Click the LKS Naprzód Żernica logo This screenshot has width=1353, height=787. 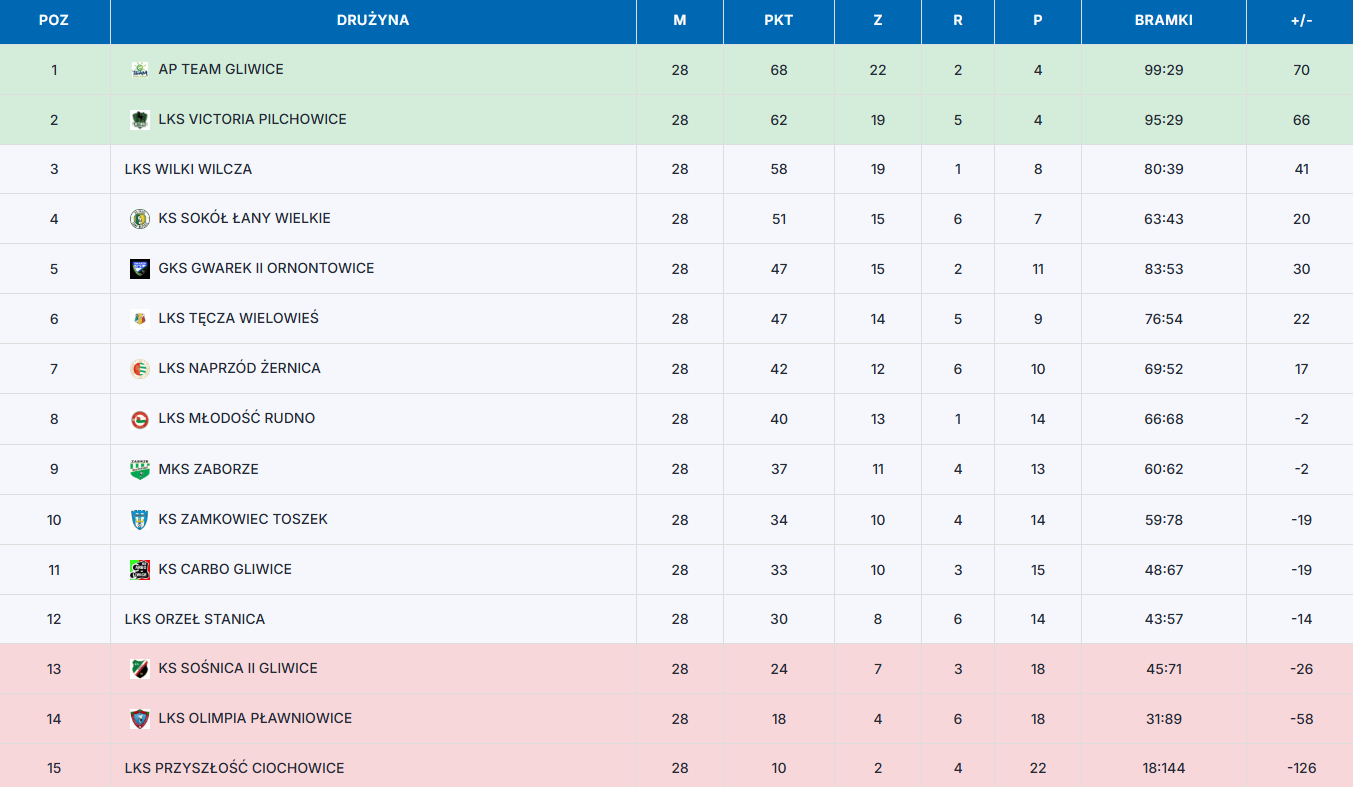(x=140, y=369)
